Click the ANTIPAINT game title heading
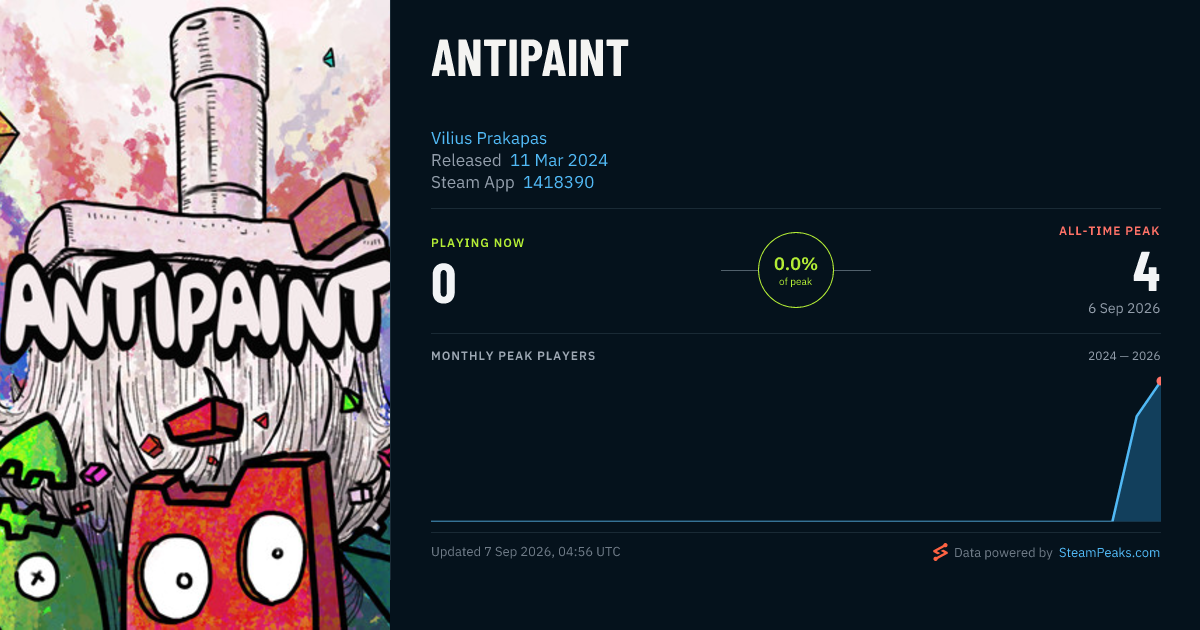1200x630 pixels. (530, 59)
